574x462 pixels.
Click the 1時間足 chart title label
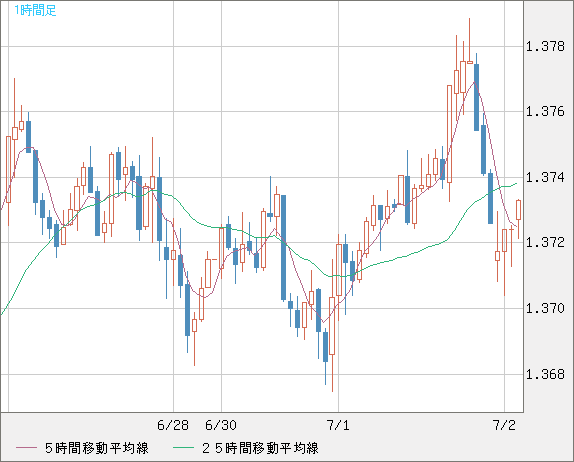click(35, 11)
